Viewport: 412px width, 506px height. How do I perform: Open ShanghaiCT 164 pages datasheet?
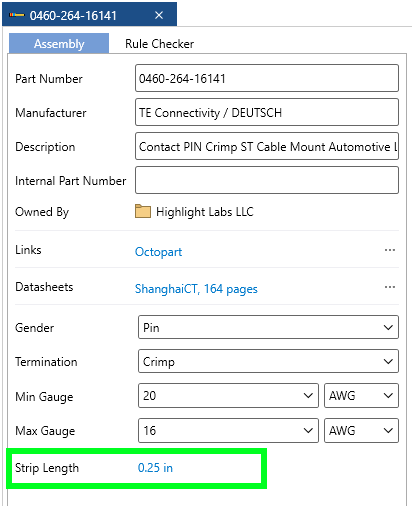pos(196,289)
